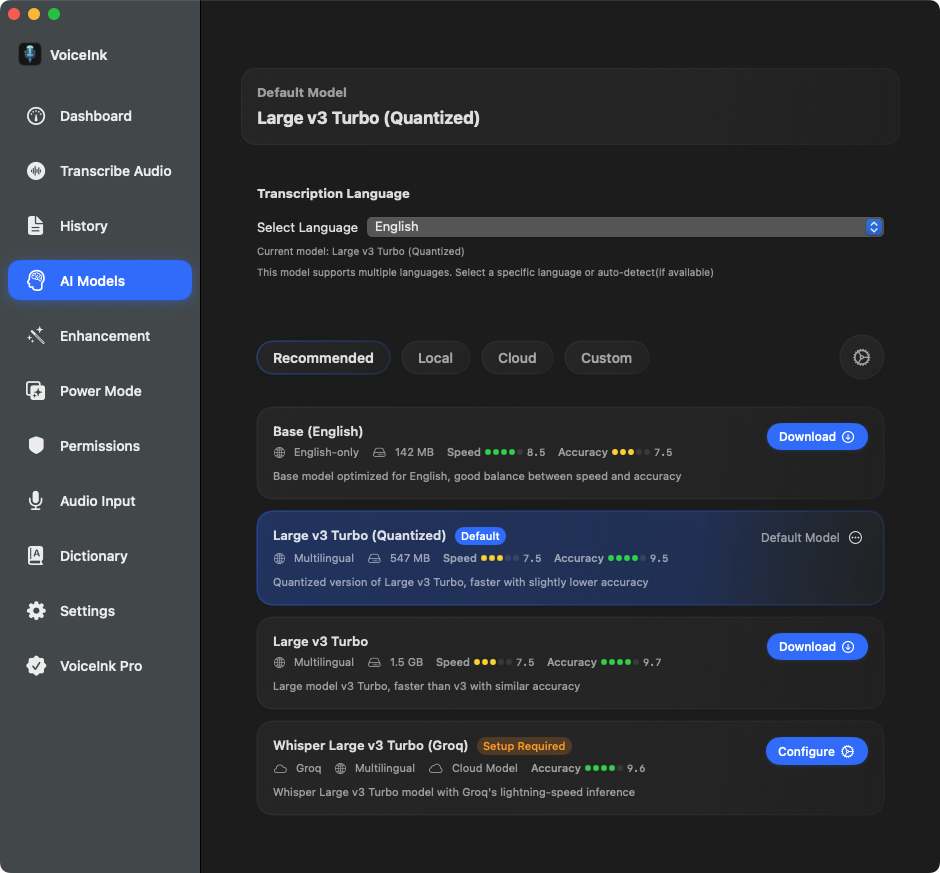Click the Audio Input microphone icon
The image size is (940, 873).
point(36,501)
